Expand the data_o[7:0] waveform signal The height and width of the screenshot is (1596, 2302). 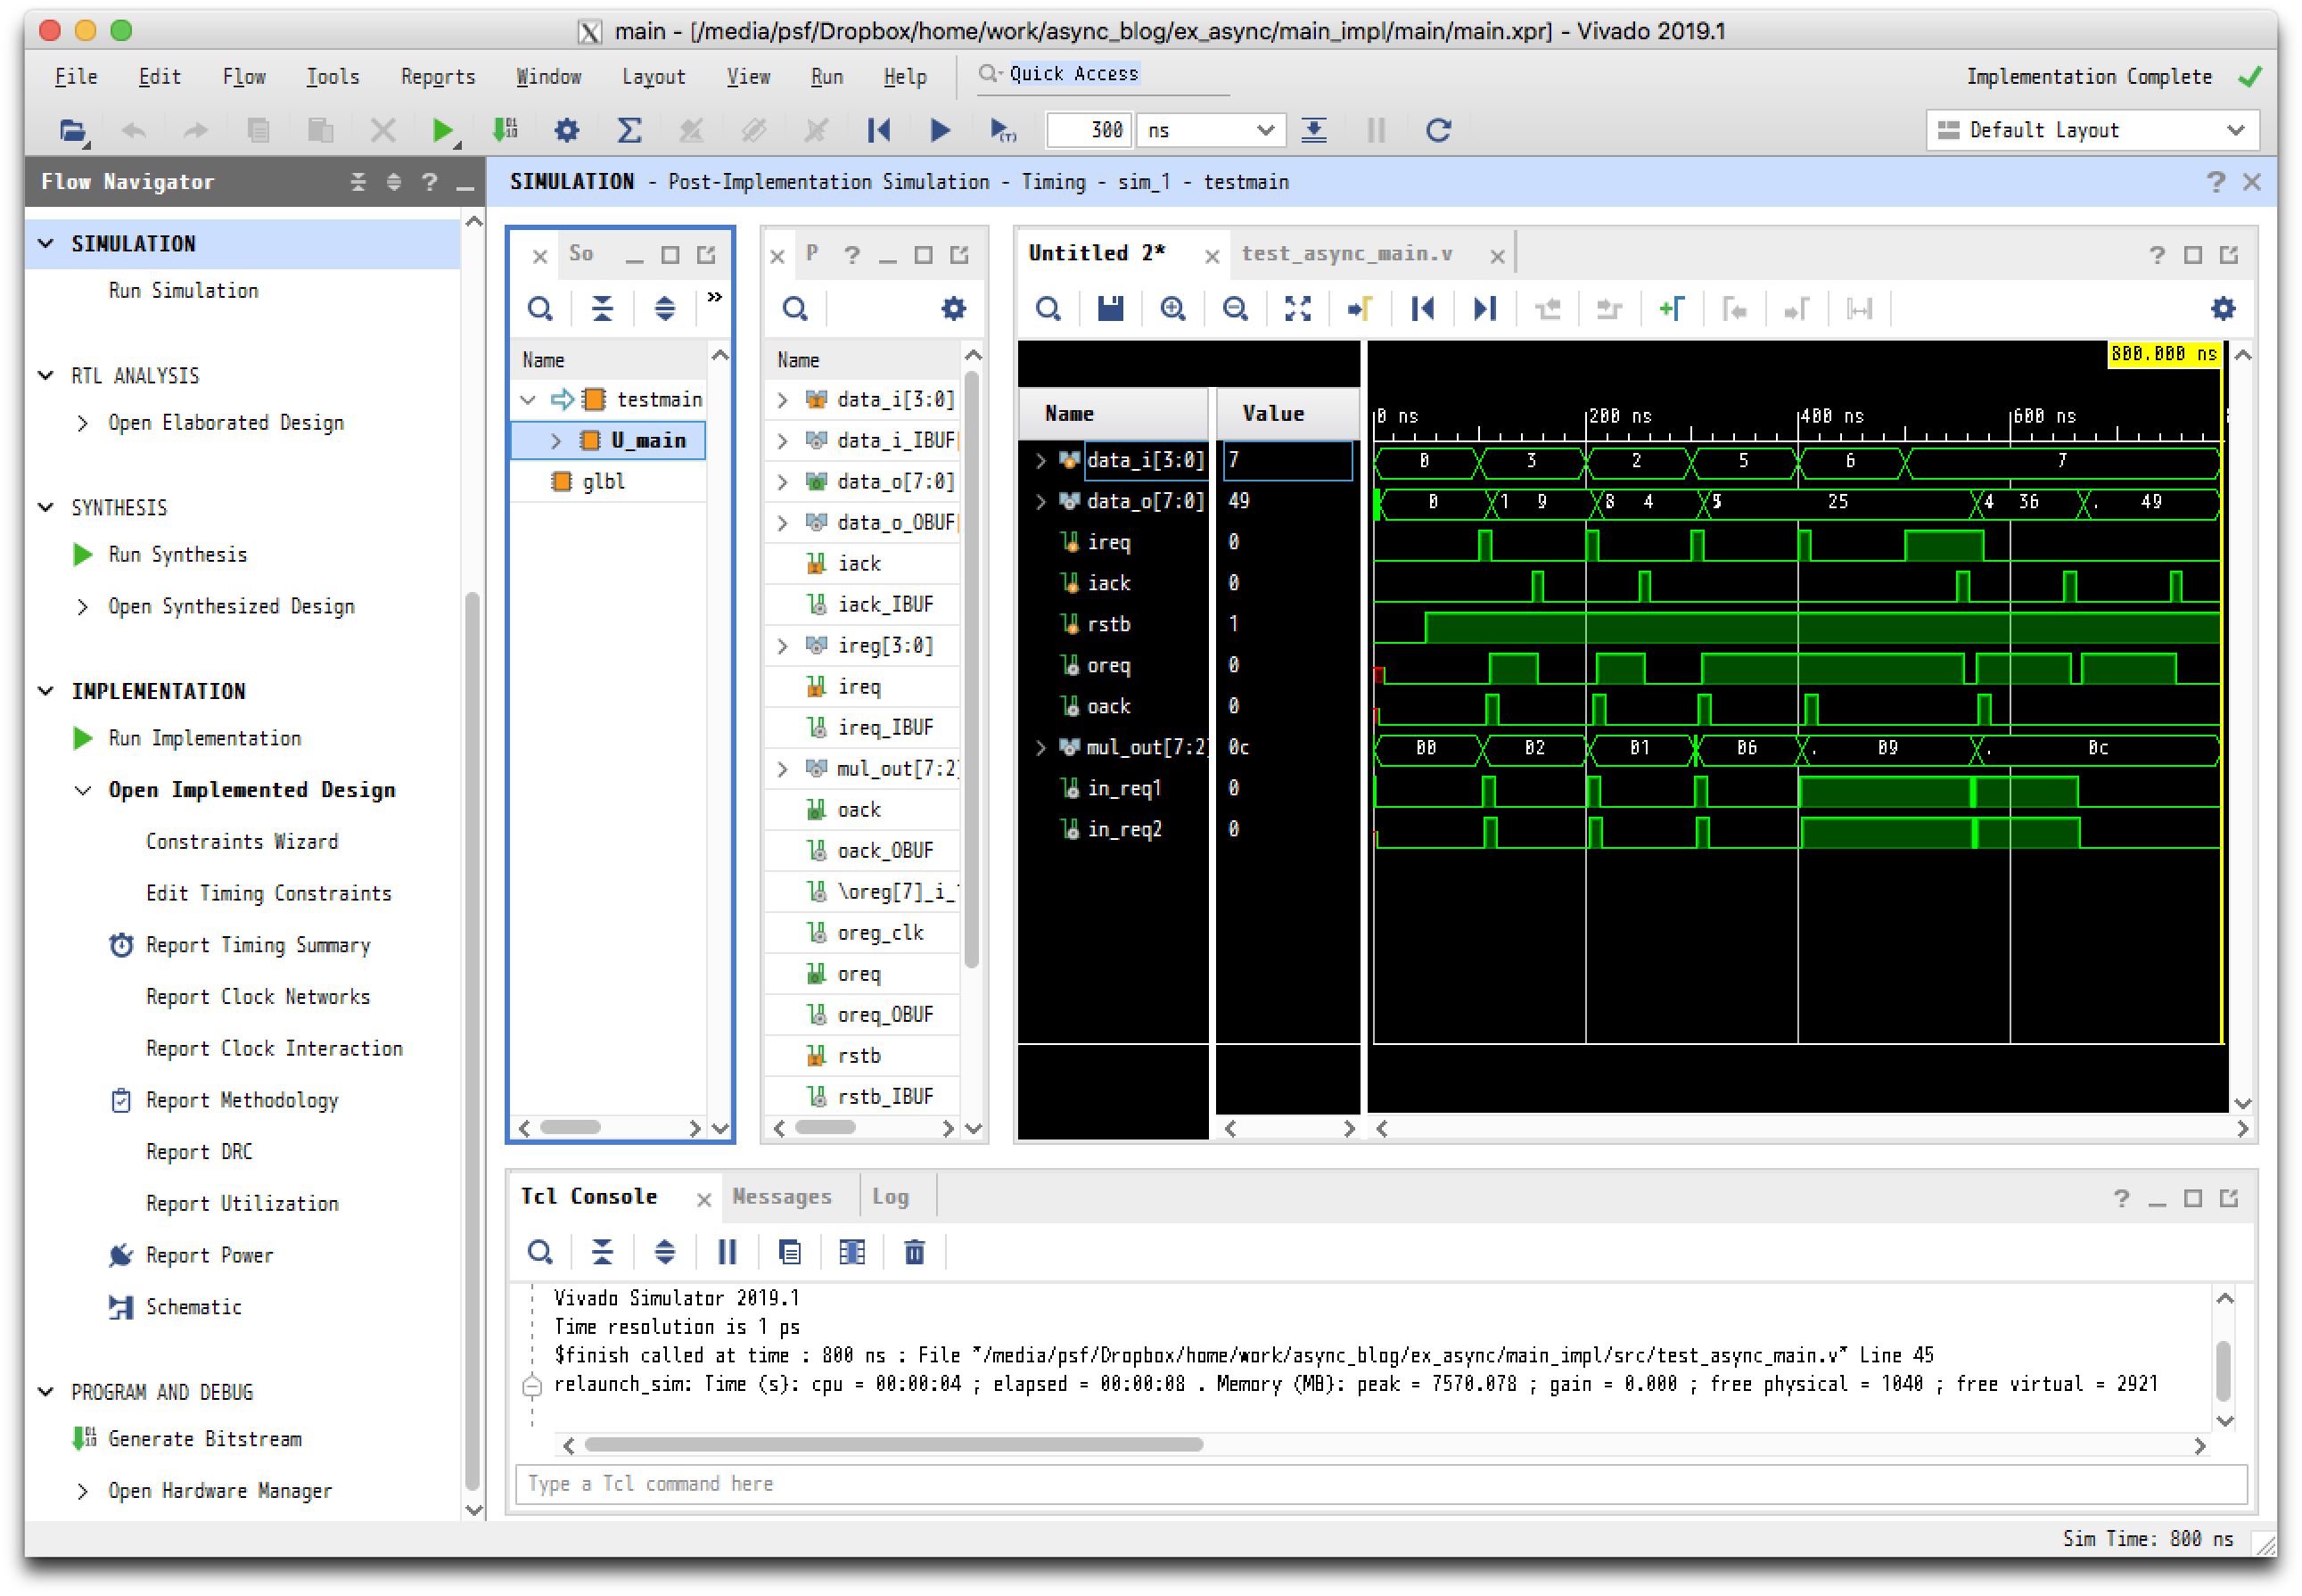[1041, 501]
